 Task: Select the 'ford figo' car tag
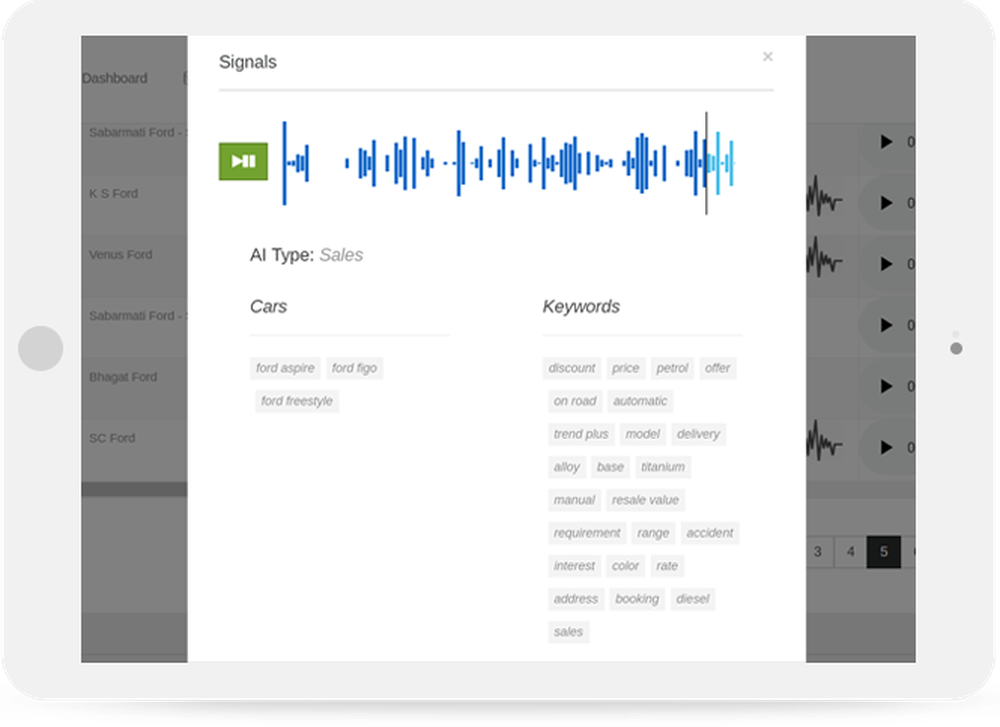355,368
